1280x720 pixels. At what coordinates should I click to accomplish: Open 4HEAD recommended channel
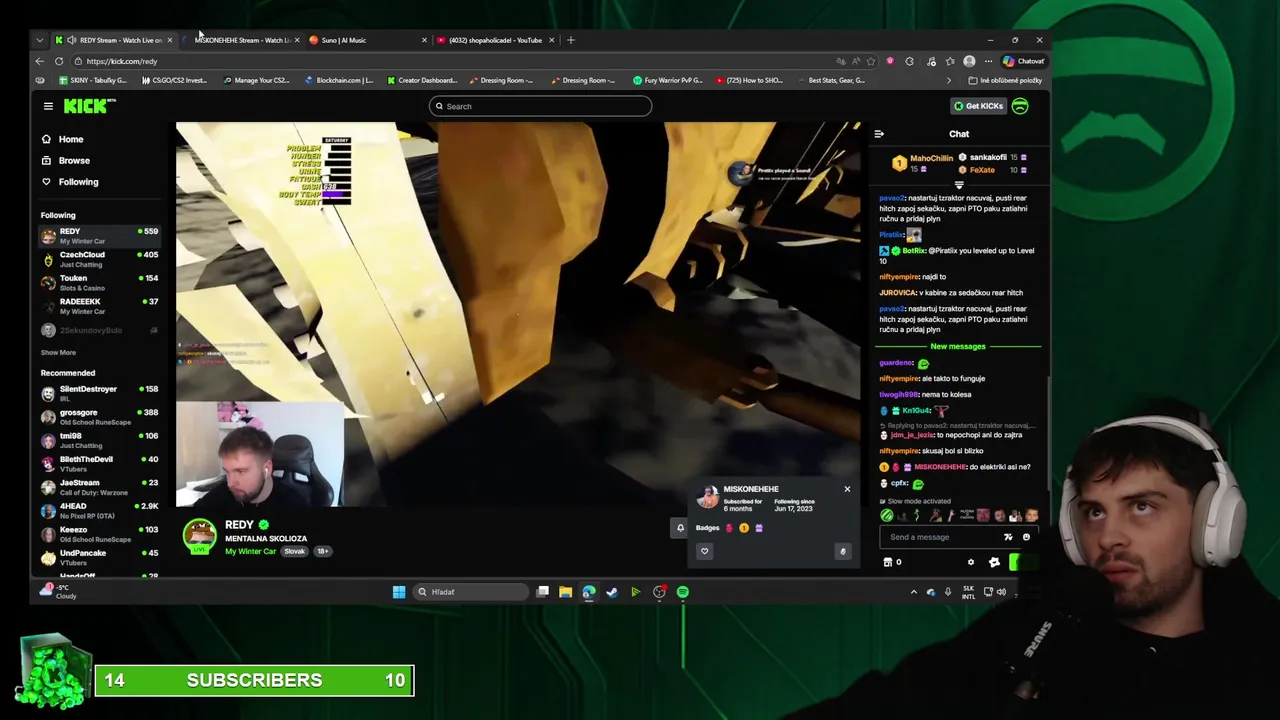[99, 510]
